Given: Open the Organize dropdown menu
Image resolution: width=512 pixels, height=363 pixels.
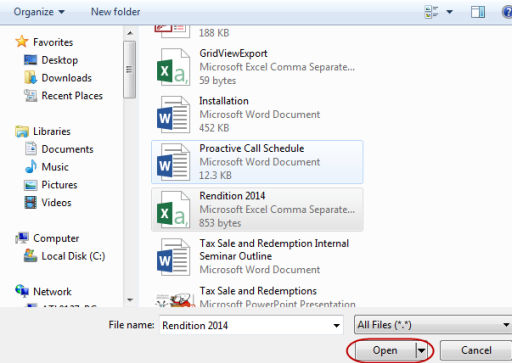Looking at the screenshot, I should tap(39, 12).
